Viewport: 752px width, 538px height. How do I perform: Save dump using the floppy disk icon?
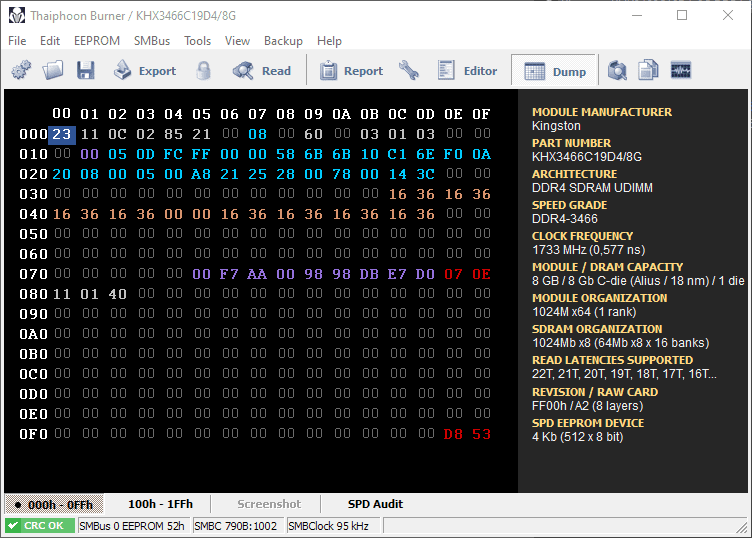pos(86,70)
